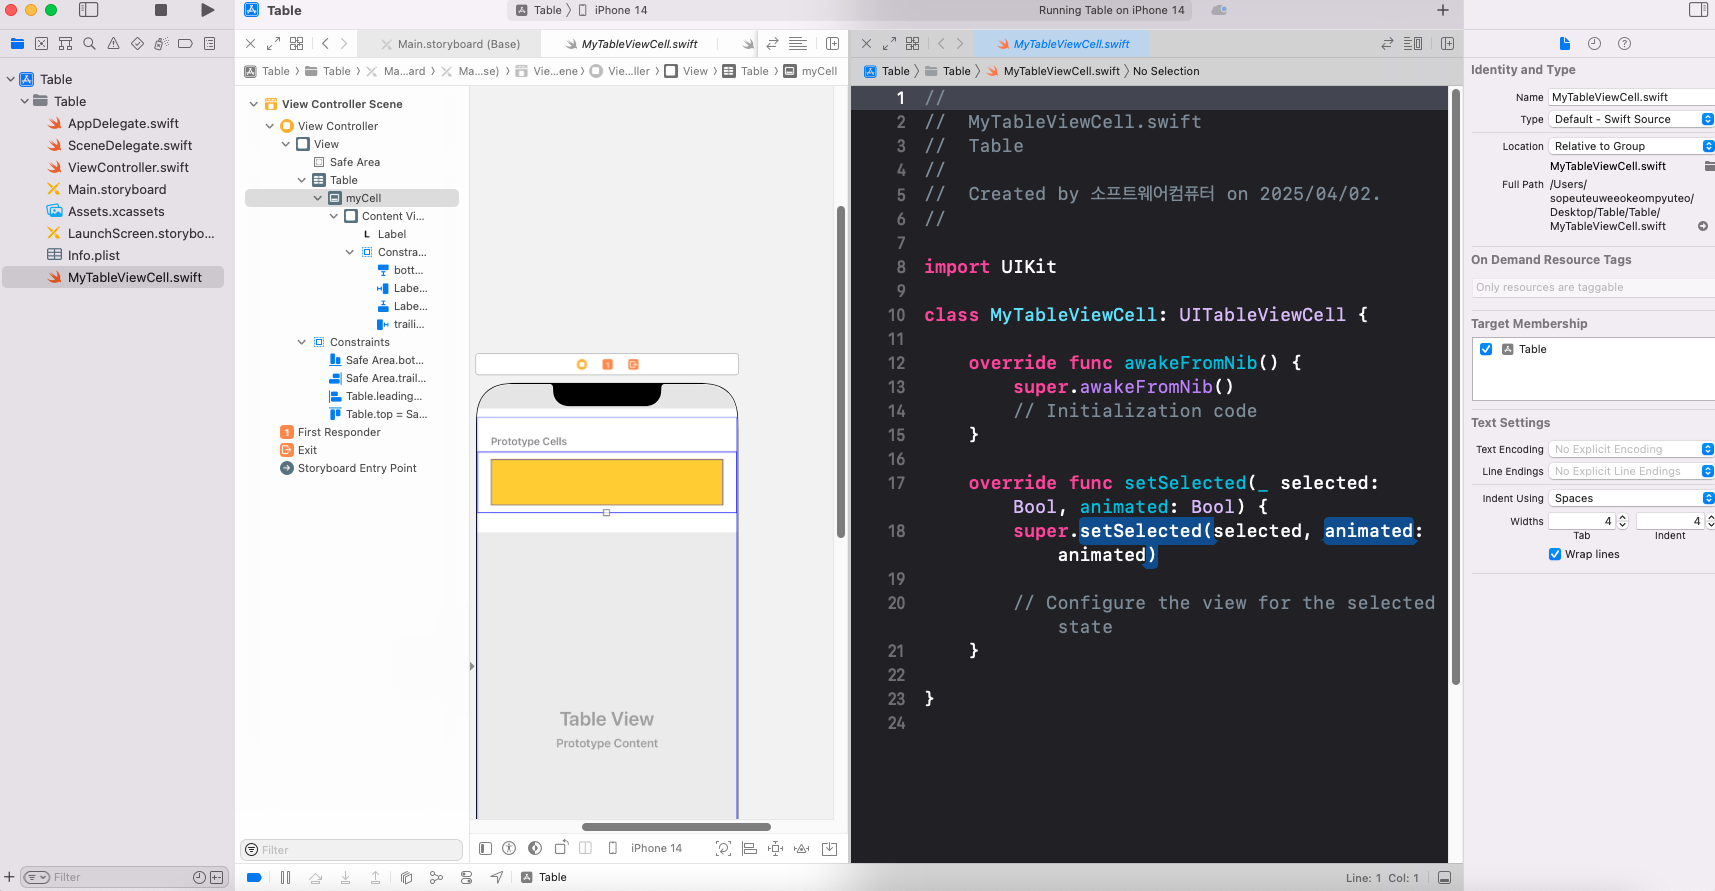
Task: Toggle the debug area button in the status bar
Action: [x=1444, y=878]
